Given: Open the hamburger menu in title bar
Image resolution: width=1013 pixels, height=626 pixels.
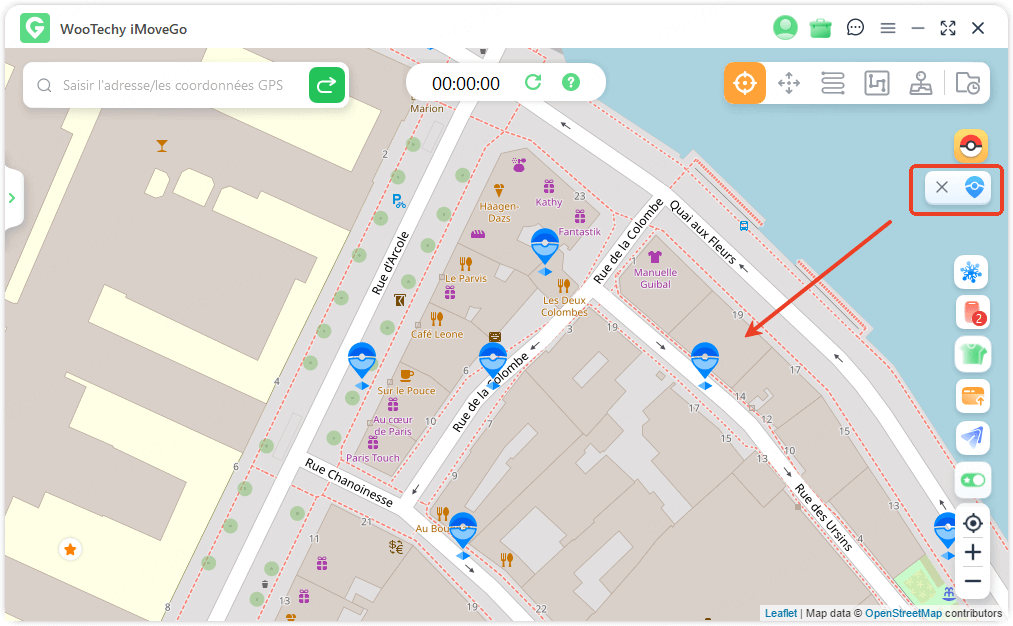Looking at the screenshot, I should click(x=887, y=28).
